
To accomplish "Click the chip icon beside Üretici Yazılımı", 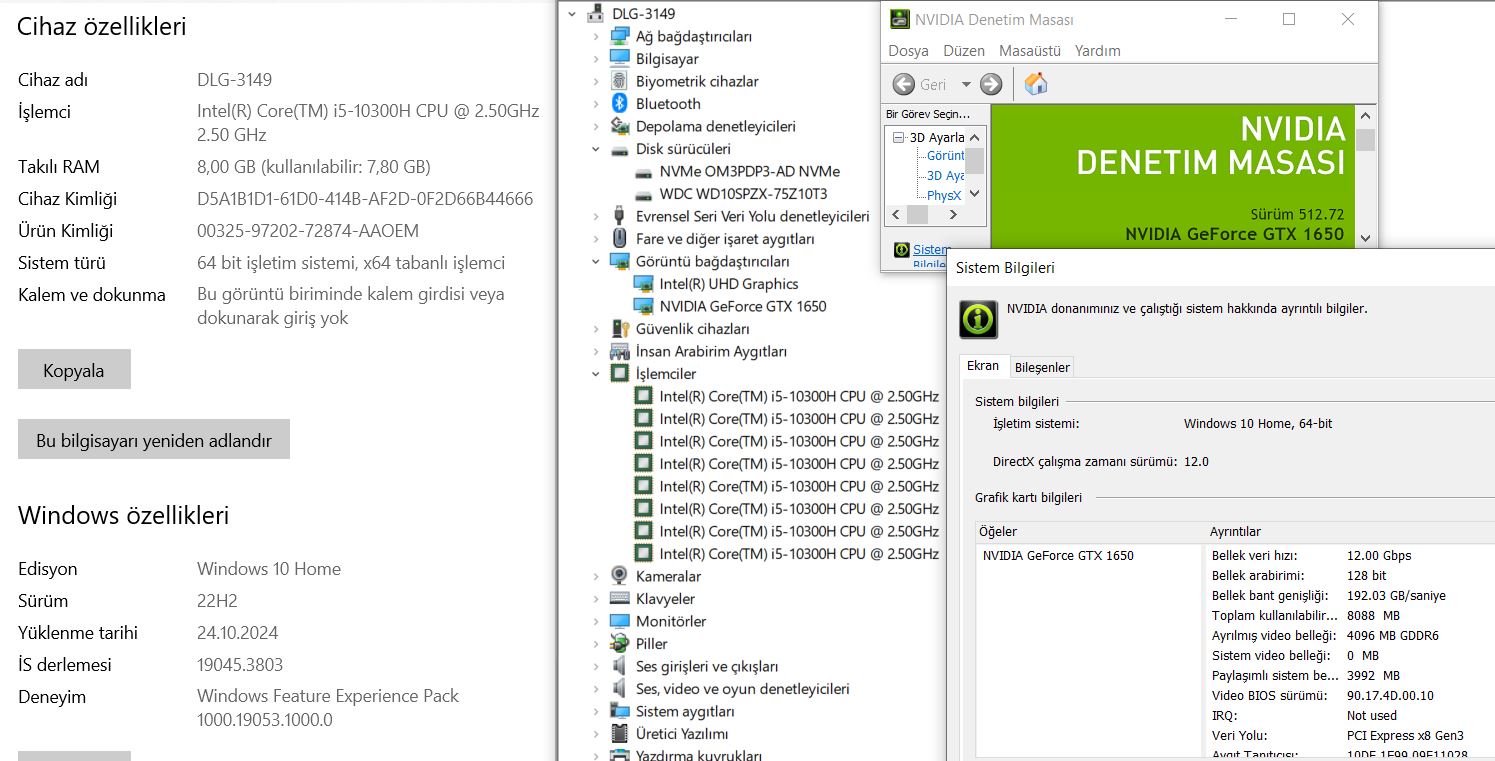I will click(620, 734).
